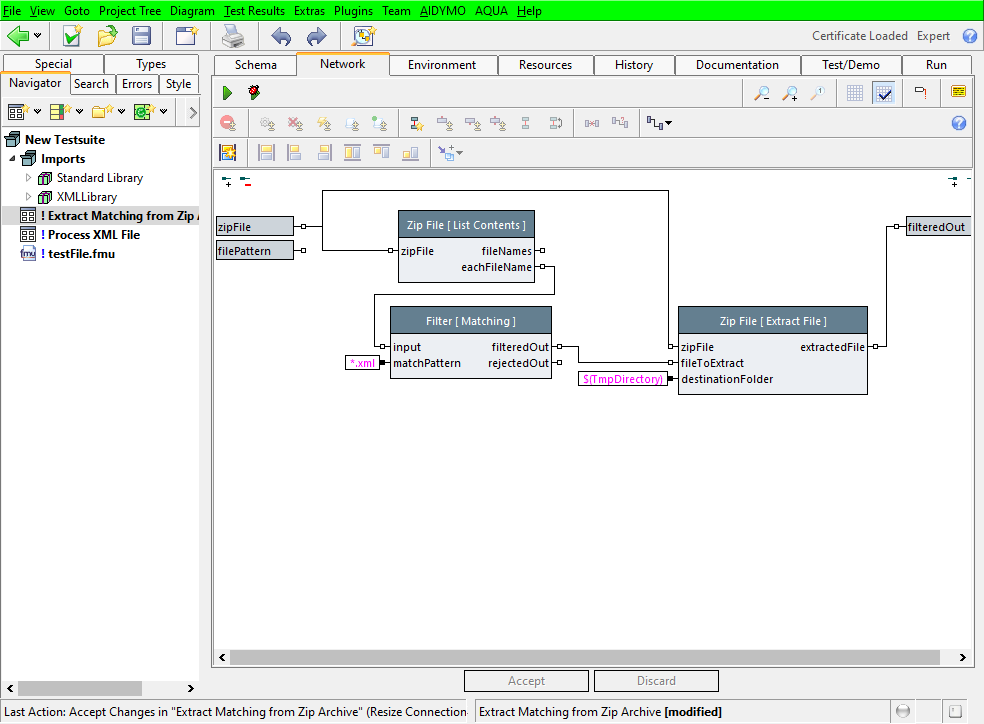Expand the Standard Library tree node

[x=29, y=178]
